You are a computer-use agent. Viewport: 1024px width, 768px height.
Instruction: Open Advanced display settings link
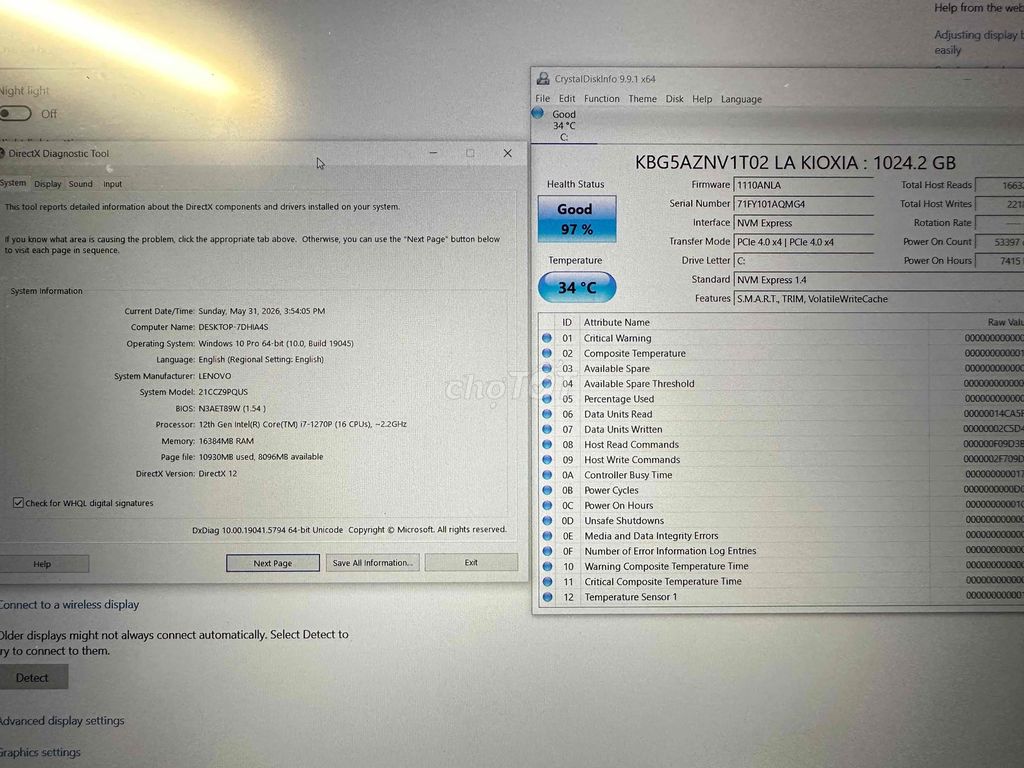click(61, 720)
